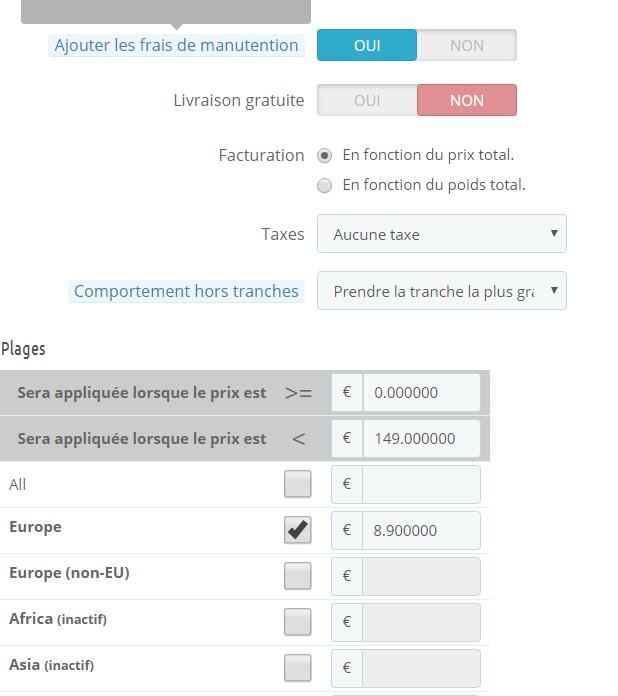This screenshot has width=618, height=696.
Task: Click the minimum price field 0.000000
Action: pos(421,392)
